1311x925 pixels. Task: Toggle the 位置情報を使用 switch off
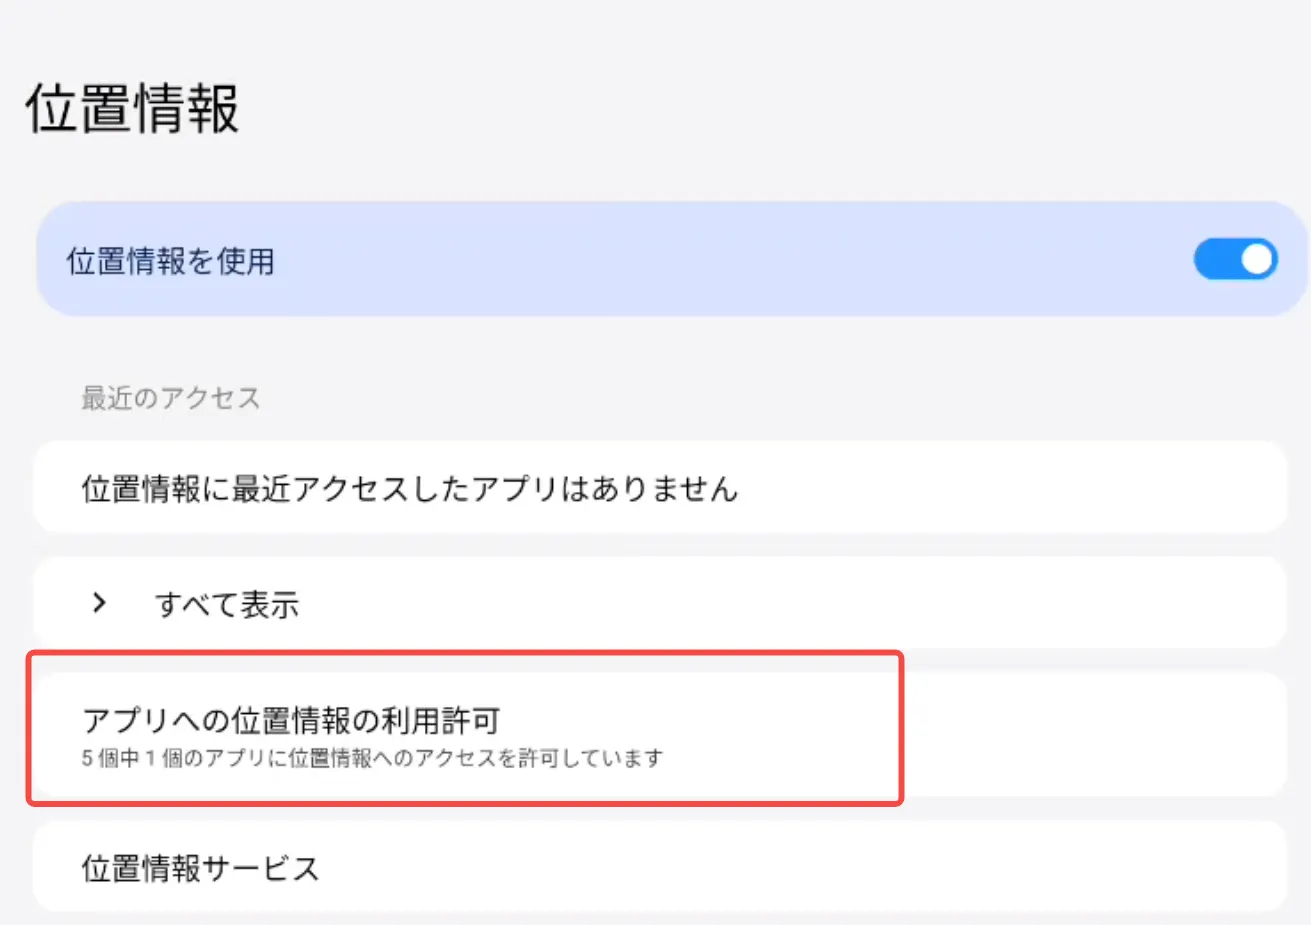(x=1235, y=260)
